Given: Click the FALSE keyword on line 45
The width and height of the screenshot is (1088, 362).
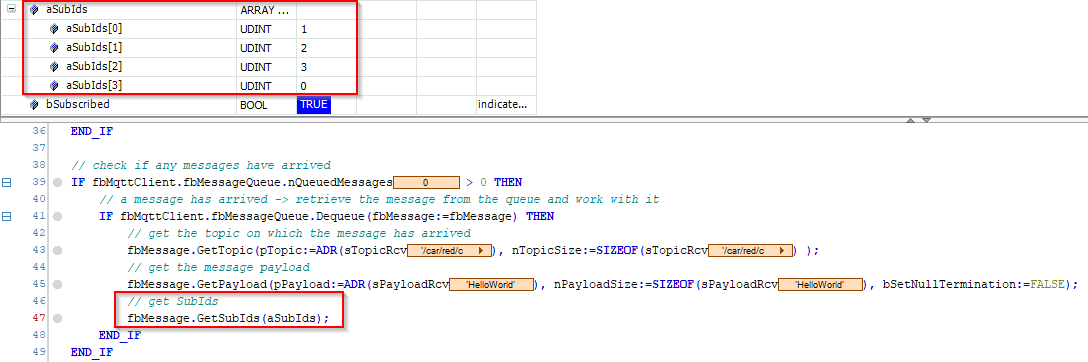Looking at the screenshot, I should (1048, 284).
